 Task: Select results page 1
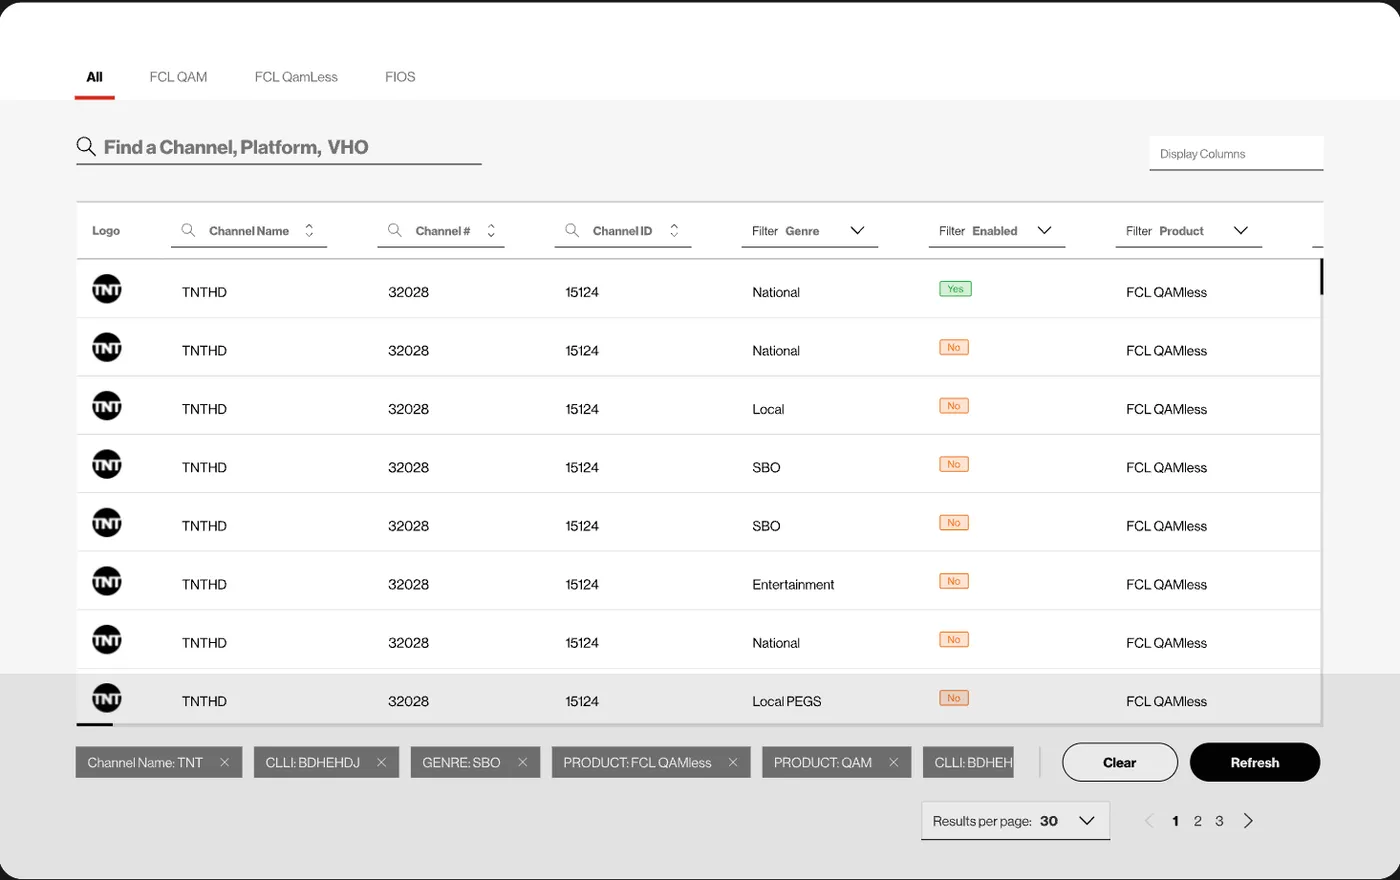1175,821
